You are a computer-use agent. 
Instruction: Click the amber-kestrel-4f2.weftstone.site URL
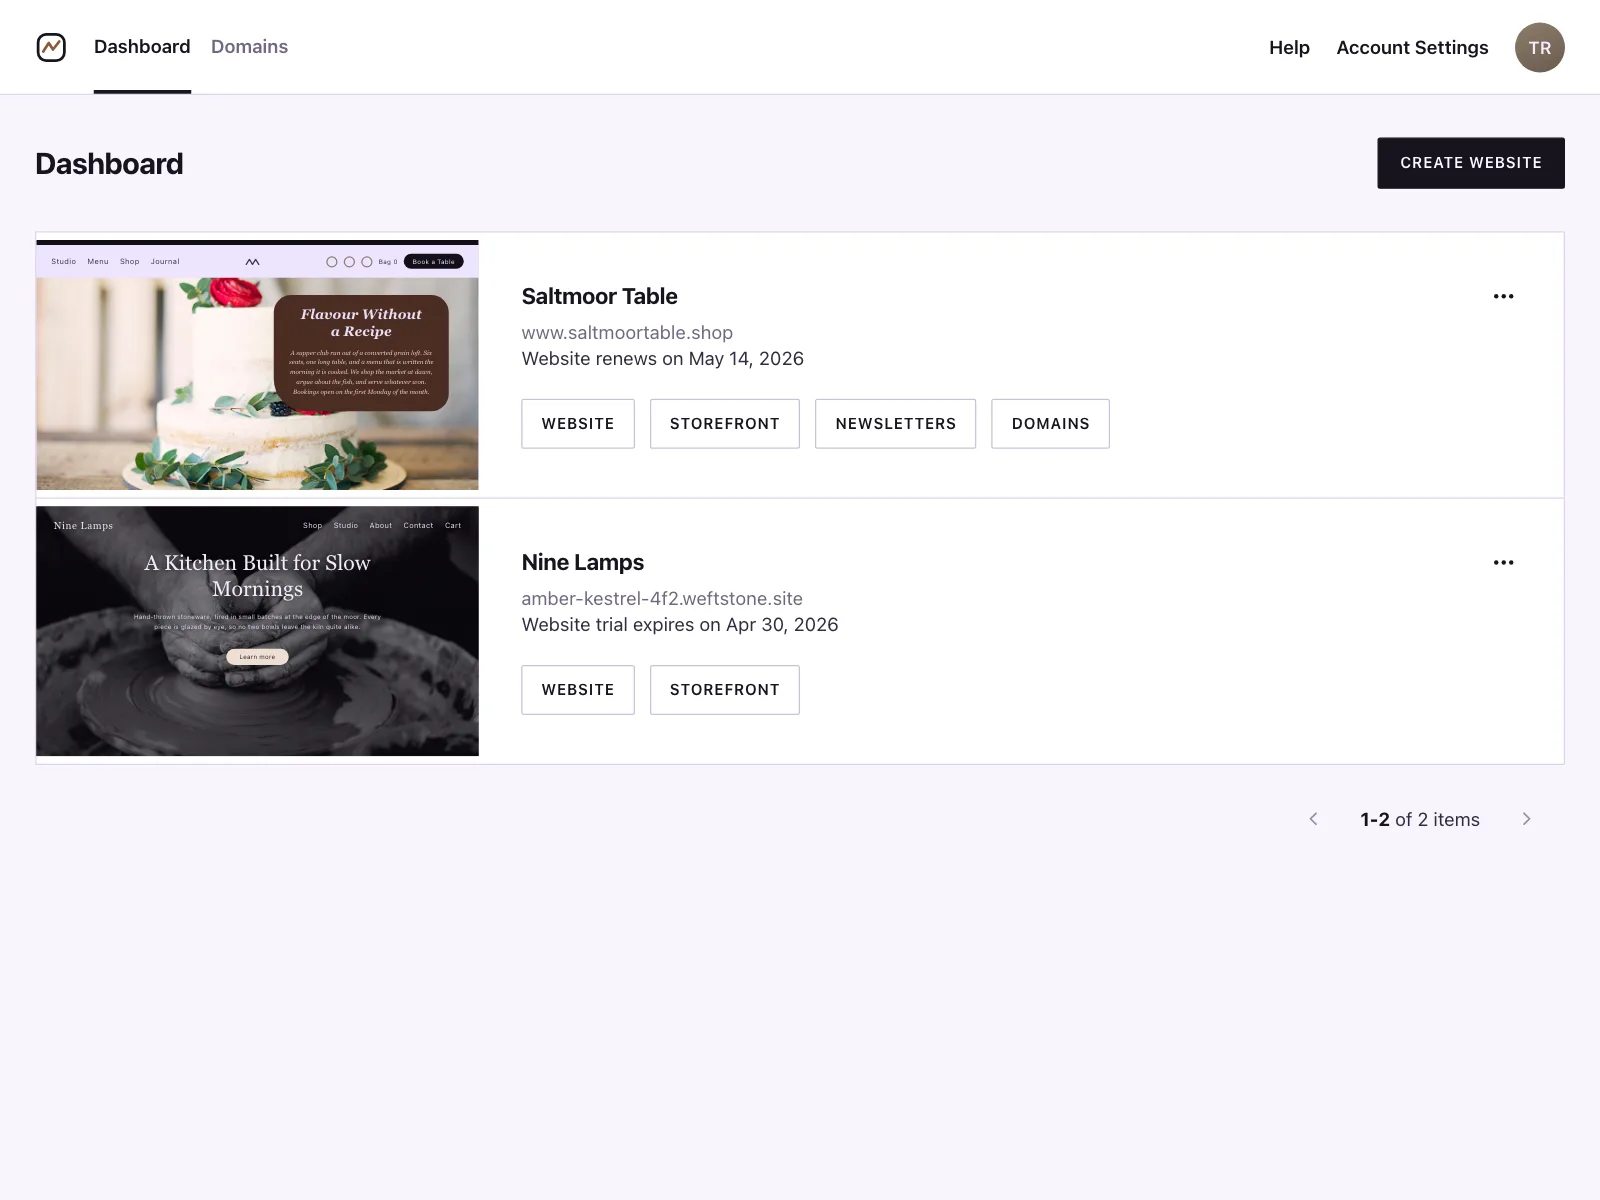pyautogui.click(x=662, y=599)
